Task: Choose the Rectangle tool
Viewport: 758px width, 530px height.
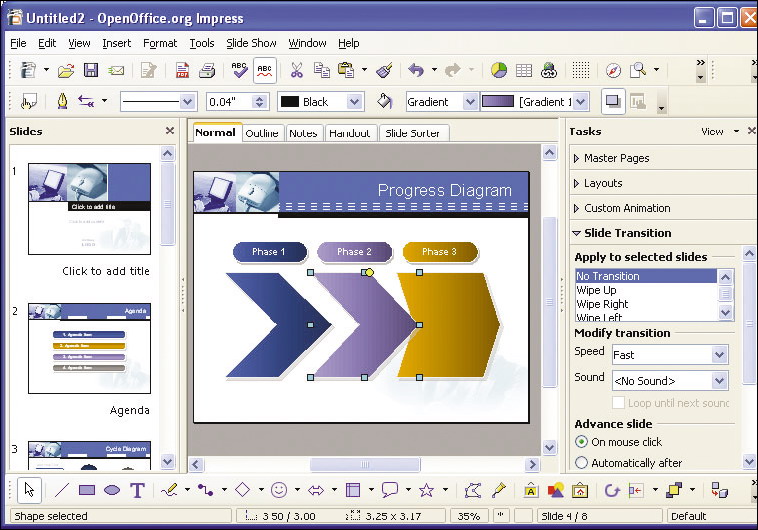Action: point(87,490)
